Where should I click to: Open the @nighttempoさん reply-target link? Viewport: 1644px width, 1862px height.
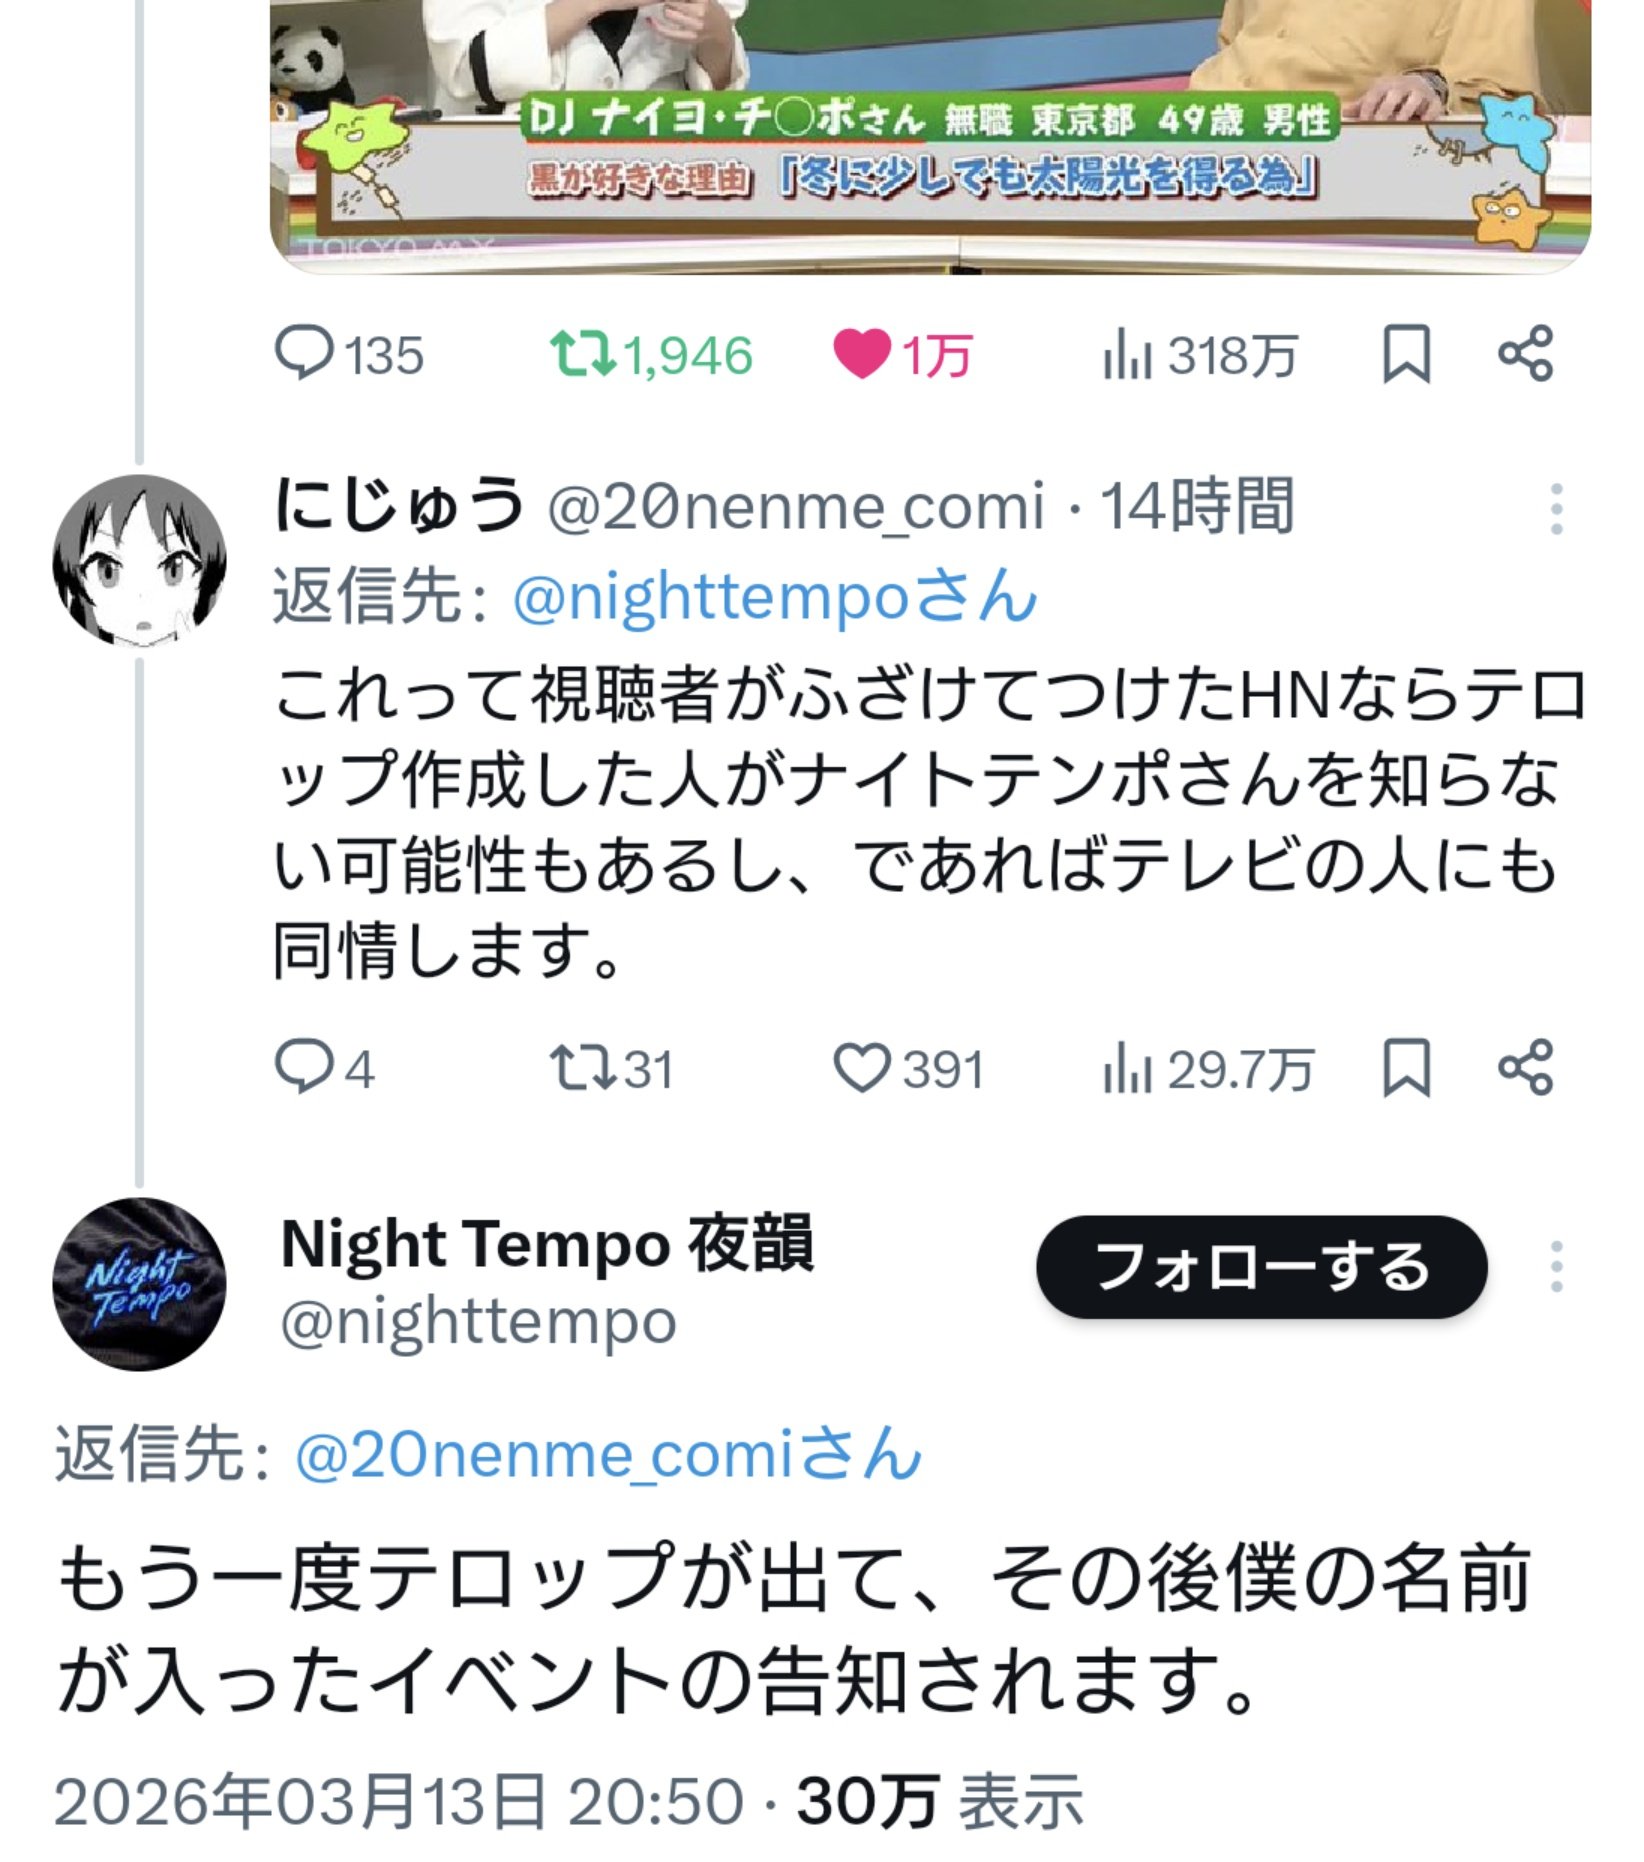[775, 597]
